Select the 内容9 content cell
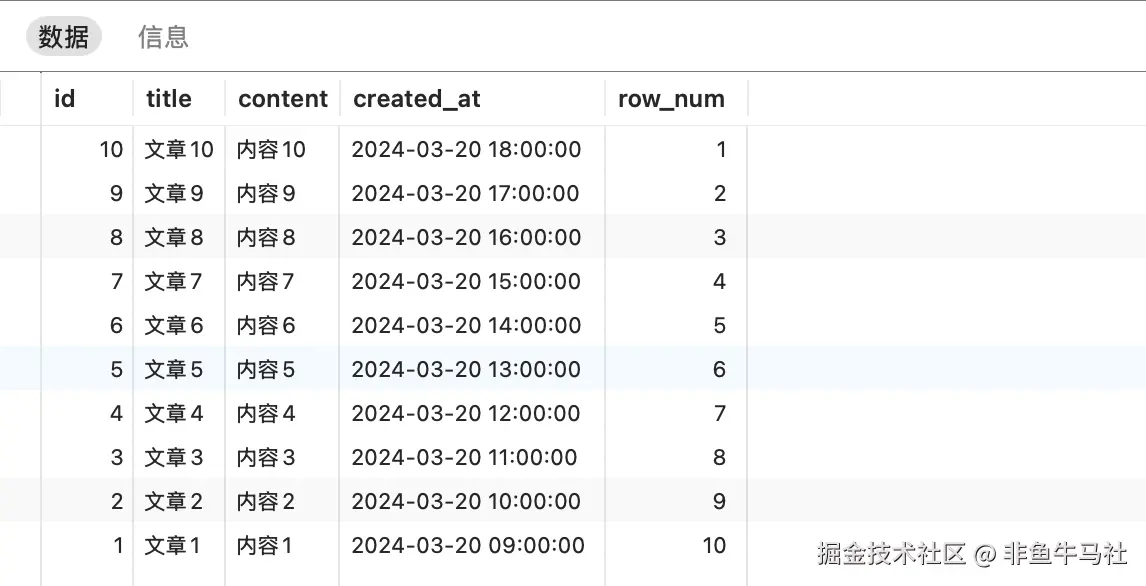1146x586 pixels. [x=266, y=194]
